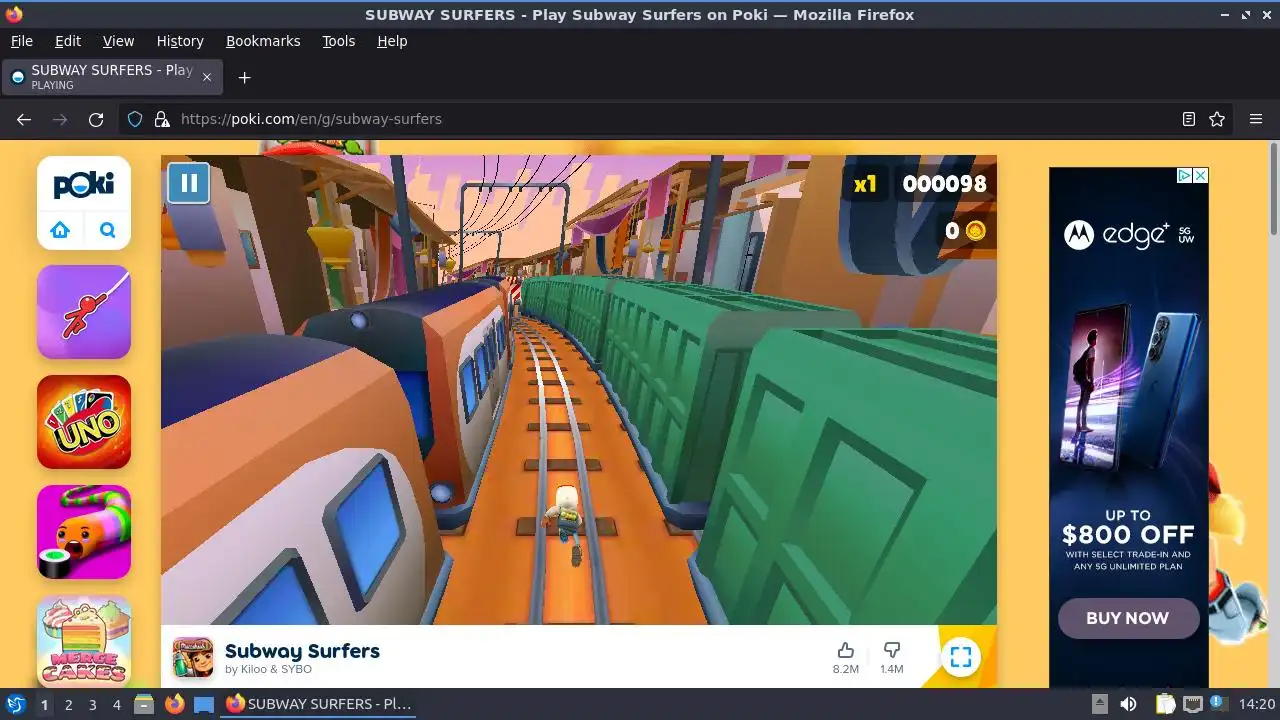Screen dimensions: 1280x720
Task: Open clipboard manager tray icon
Action: (x=1165, y=704)
